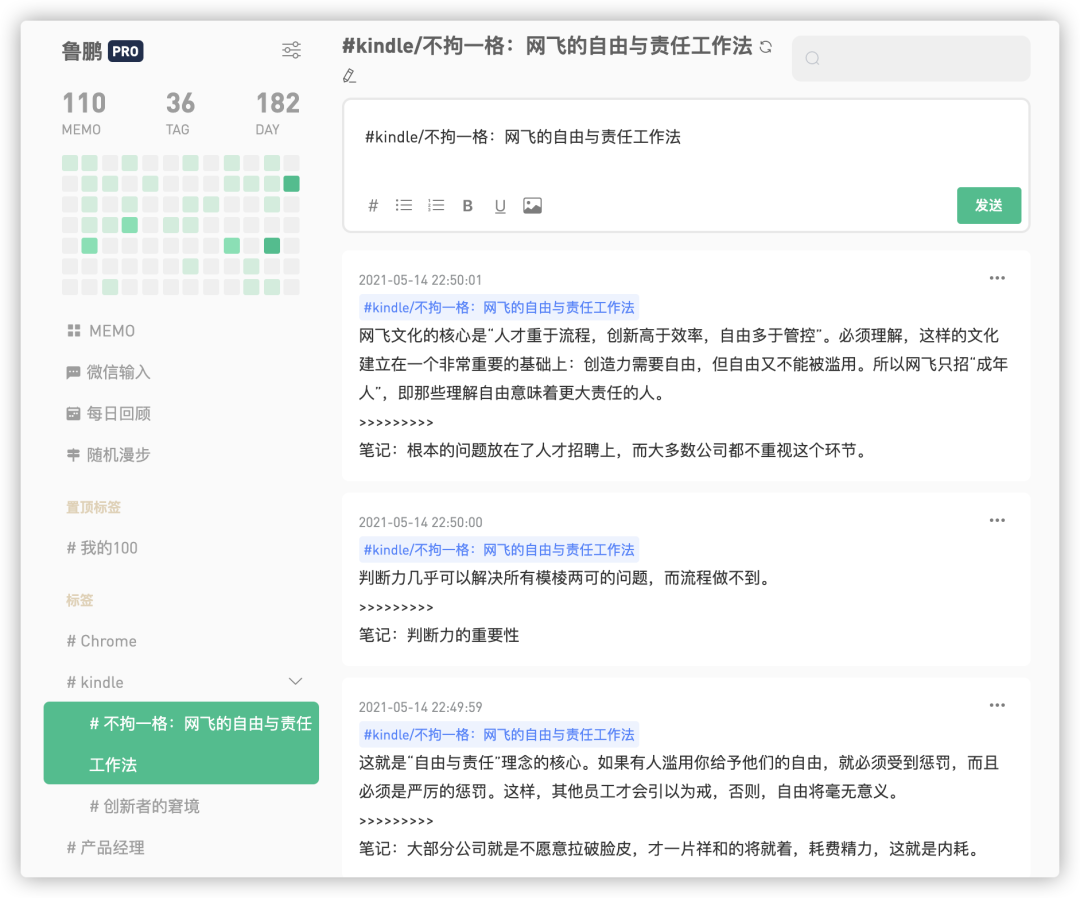Open 随机漫步 in the sidebar
The height and width of the screenshot is (898, 1080).
click(108, 455)
